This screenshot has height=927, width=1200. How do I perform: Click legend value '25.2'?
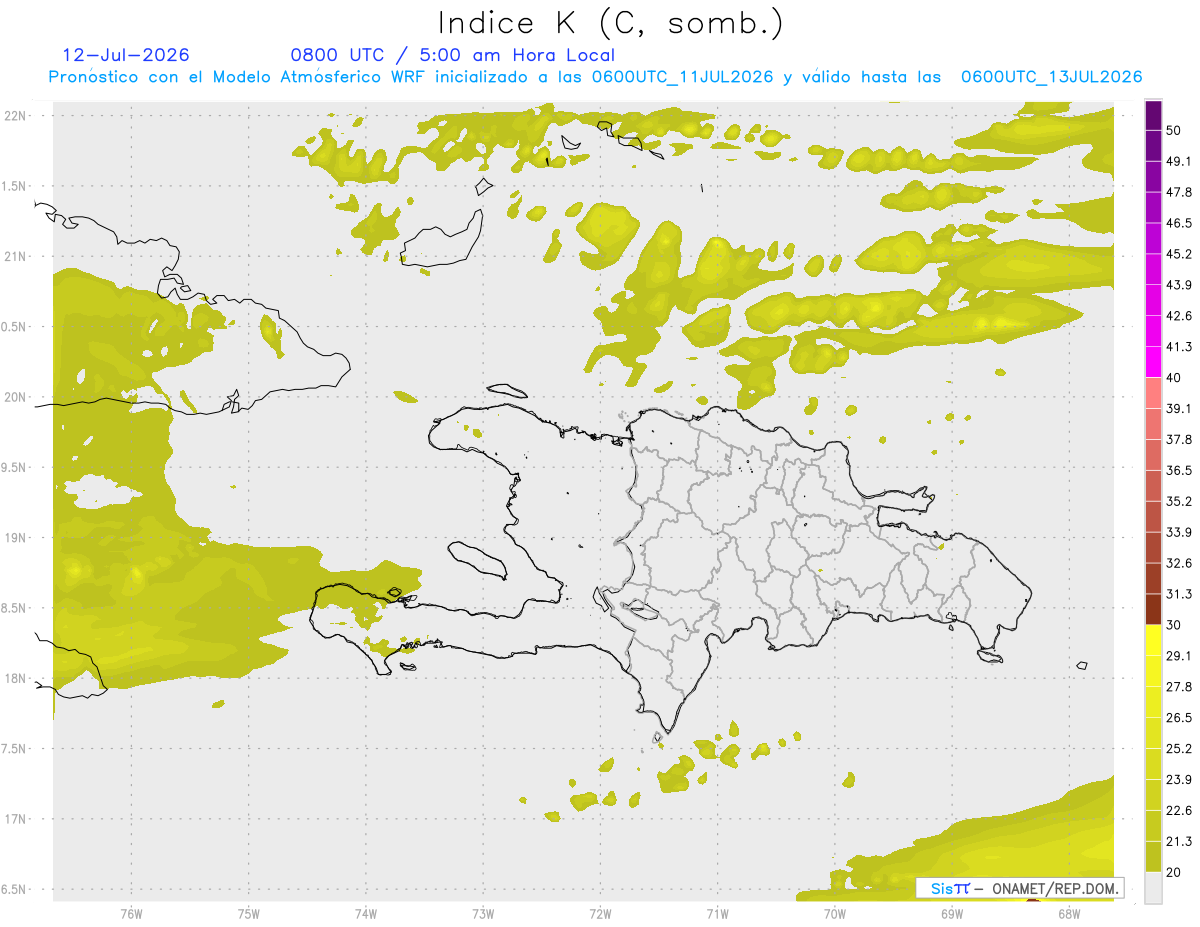[x=1179, y=749]
